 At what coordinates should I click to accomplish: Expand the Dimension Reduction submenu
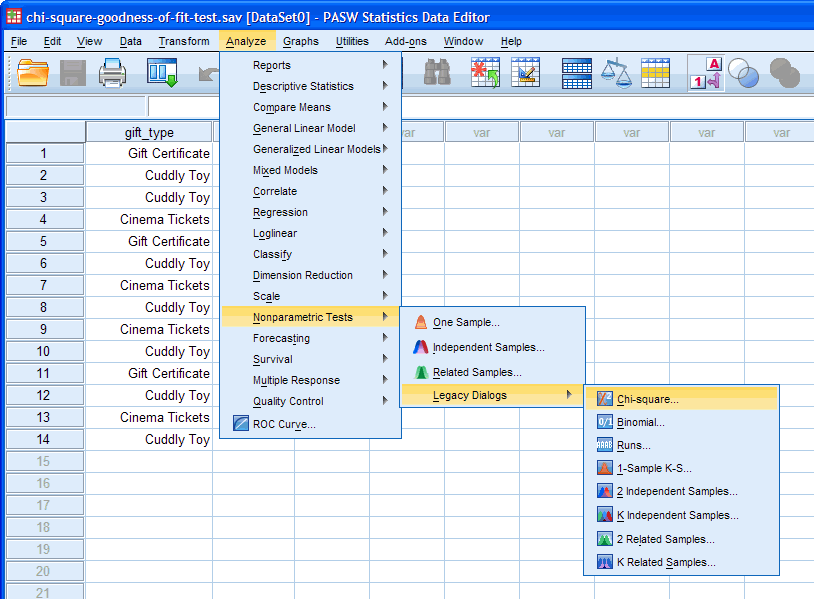click(x=310, y=275)
